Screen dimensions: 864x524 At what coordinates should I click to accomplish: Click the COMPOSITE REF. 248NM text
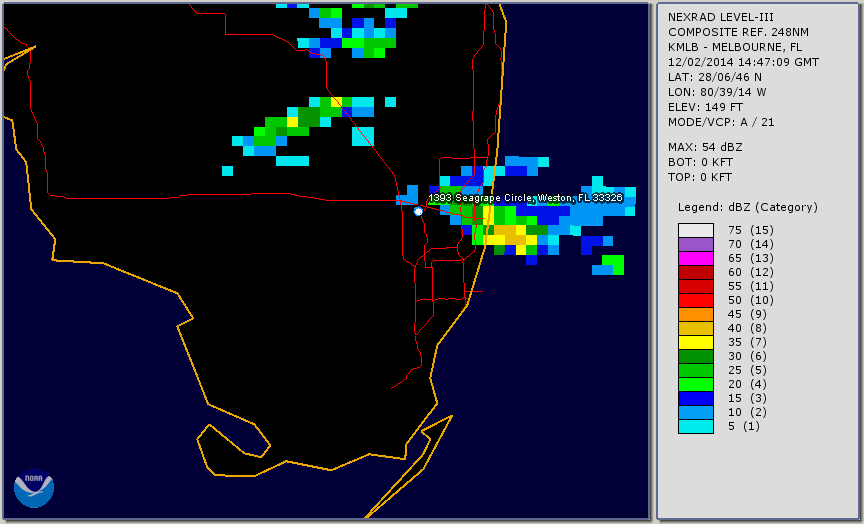pyautogui.click(x=738, y=32)
